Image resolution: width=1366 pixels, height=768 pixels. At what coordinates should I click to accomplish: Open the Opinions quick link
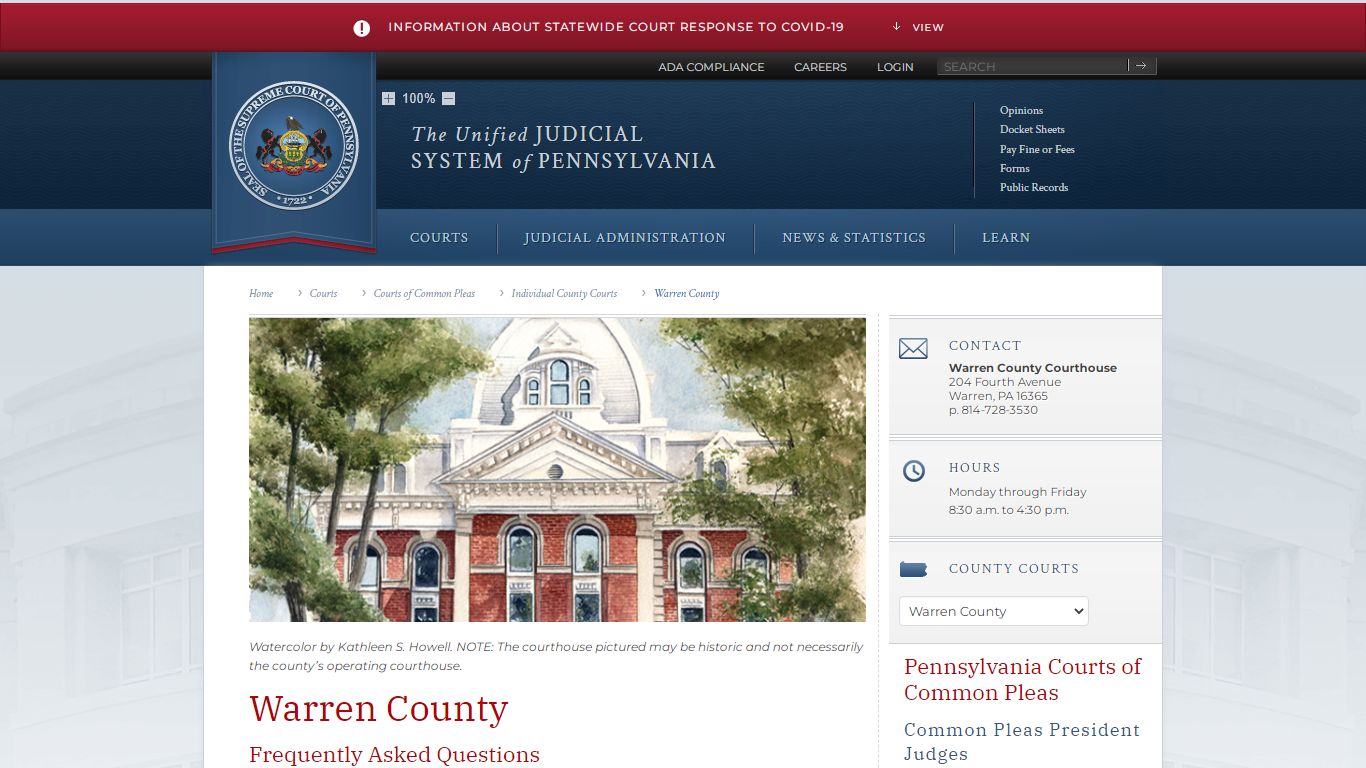pos(1021,110)
